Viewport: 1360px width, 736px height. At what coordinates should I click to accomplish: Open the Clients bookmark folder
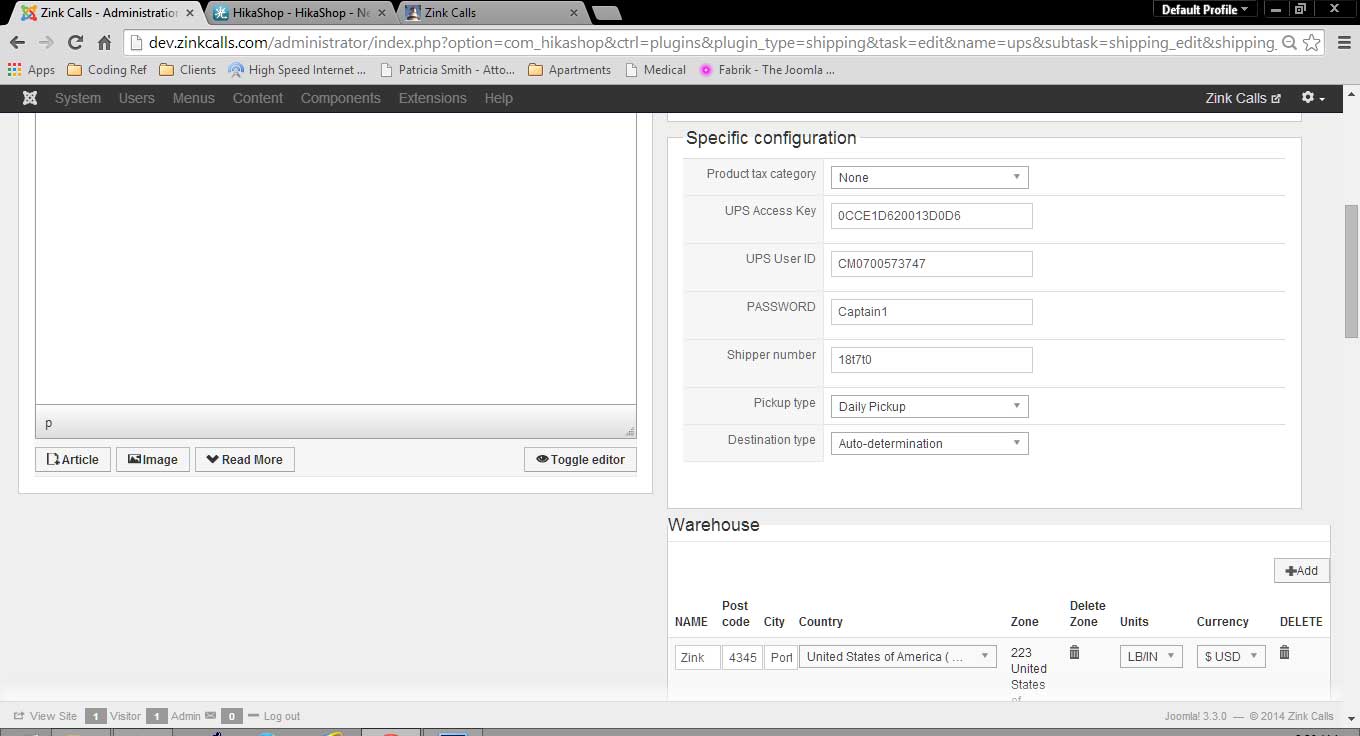(188, 70)
